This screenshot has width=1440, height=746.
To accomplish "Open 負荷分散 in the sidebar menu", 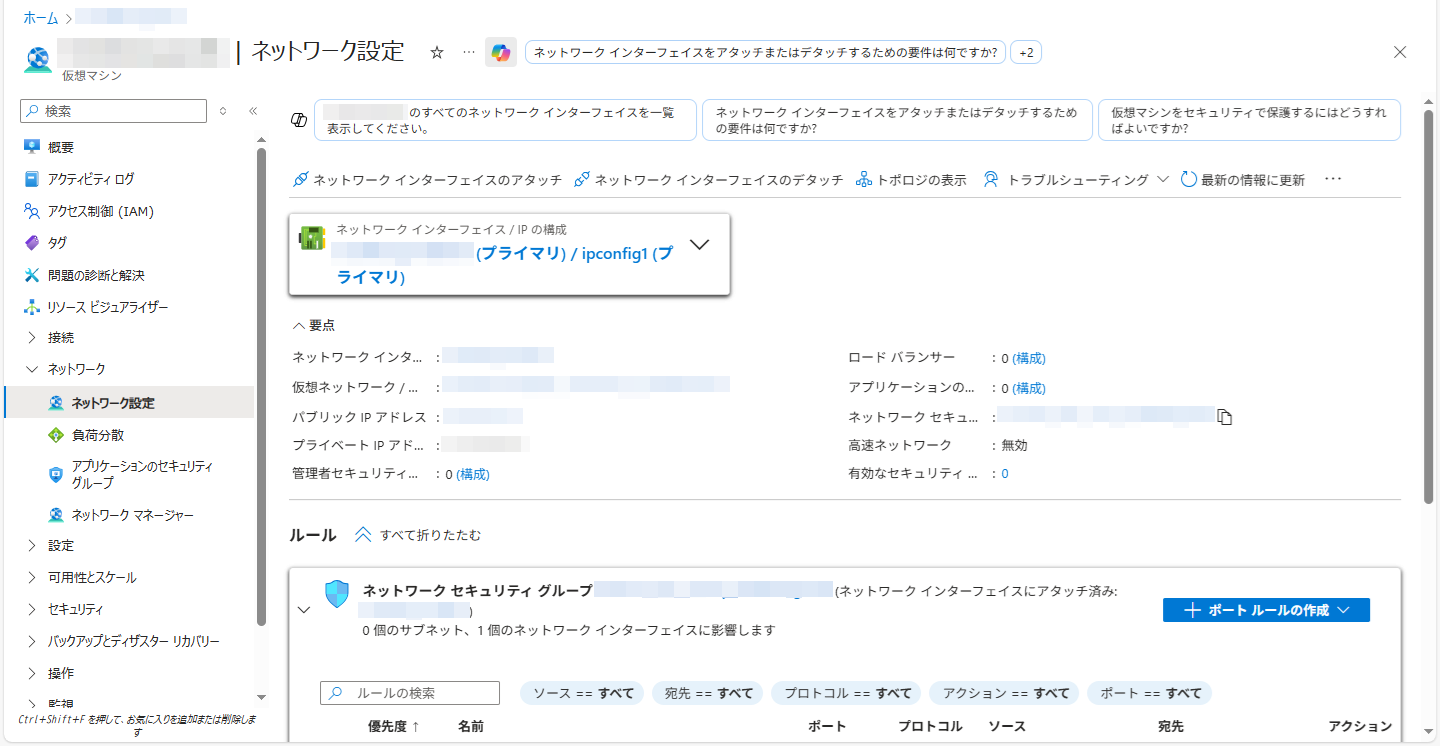I will [98, 435].
